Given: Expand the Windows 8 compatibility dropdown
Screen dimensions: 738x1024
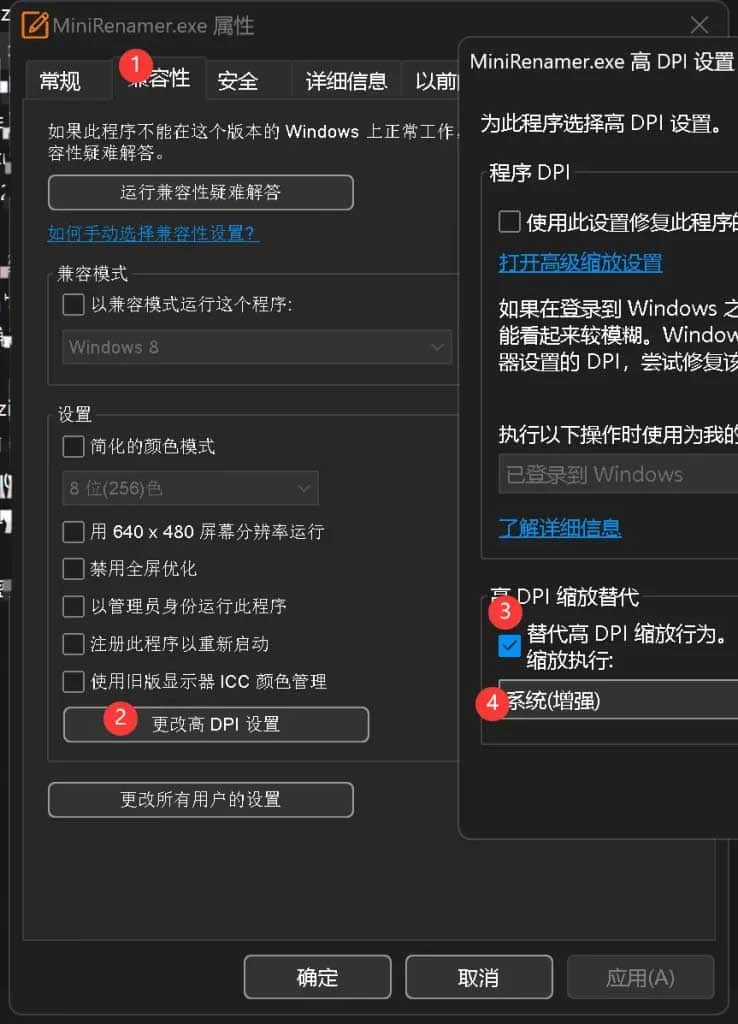Looking at the screenshot, I should (x=257, y=347).
